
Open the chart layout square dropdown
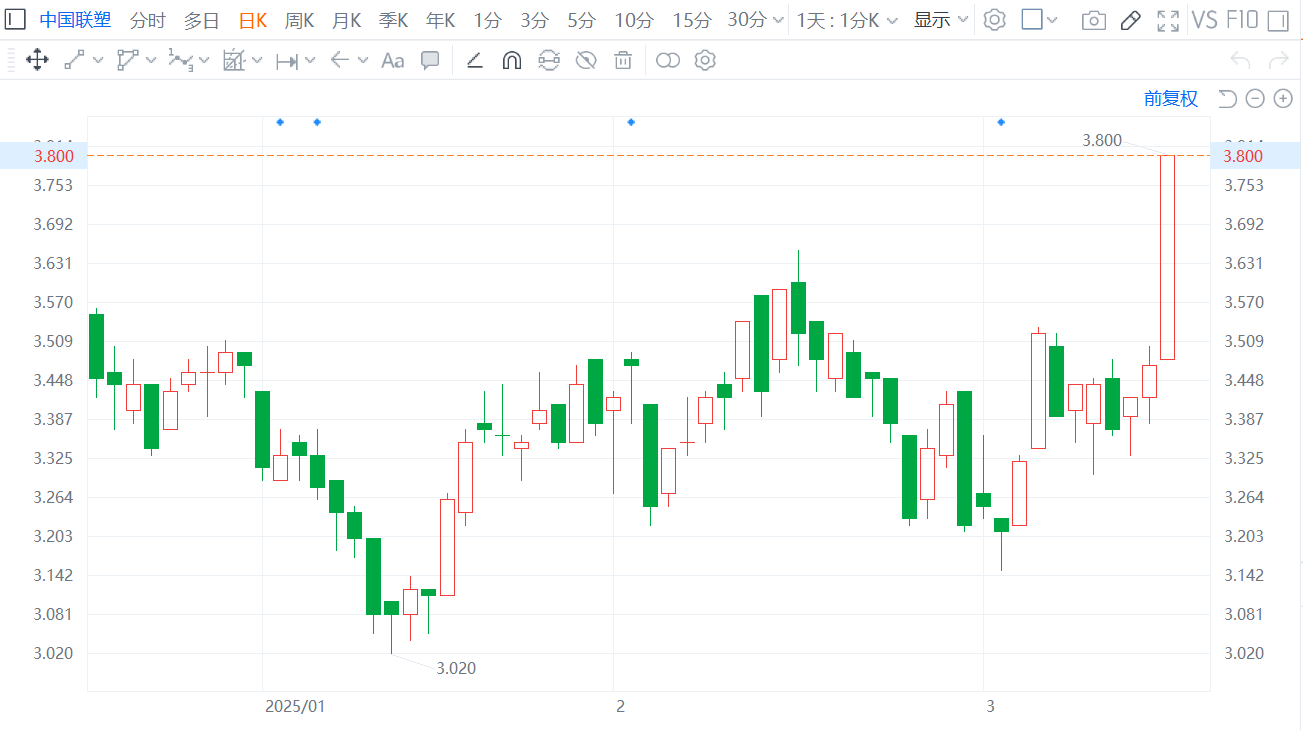pyautogui.click(x=1040, y=20)
